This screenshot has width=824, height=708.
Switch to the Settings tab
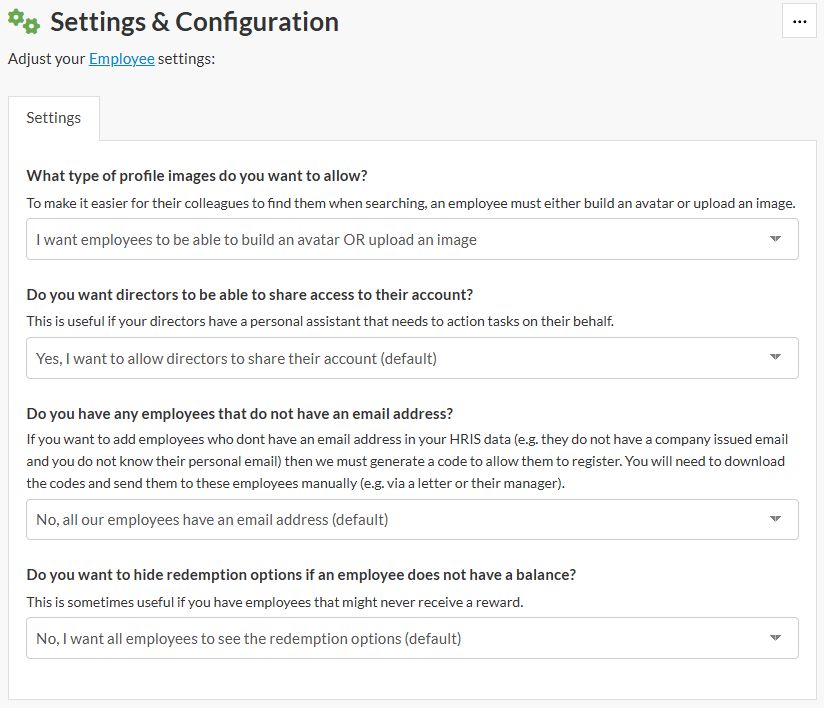(54, 118)
